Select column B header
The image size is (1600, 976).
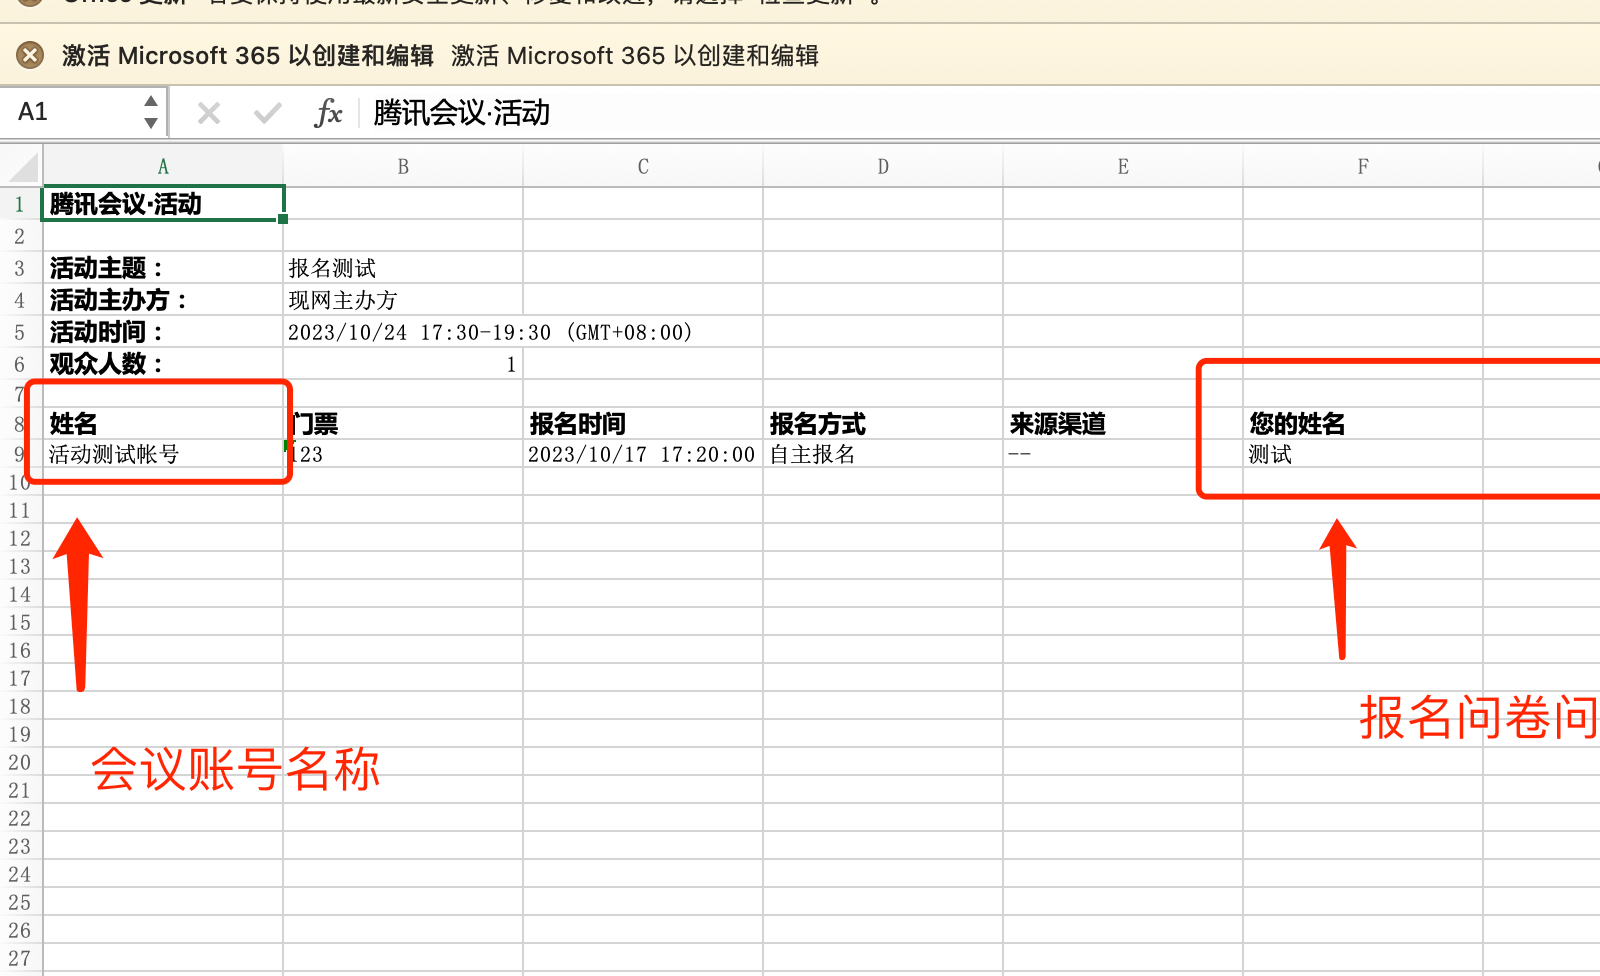coord(403,167)
